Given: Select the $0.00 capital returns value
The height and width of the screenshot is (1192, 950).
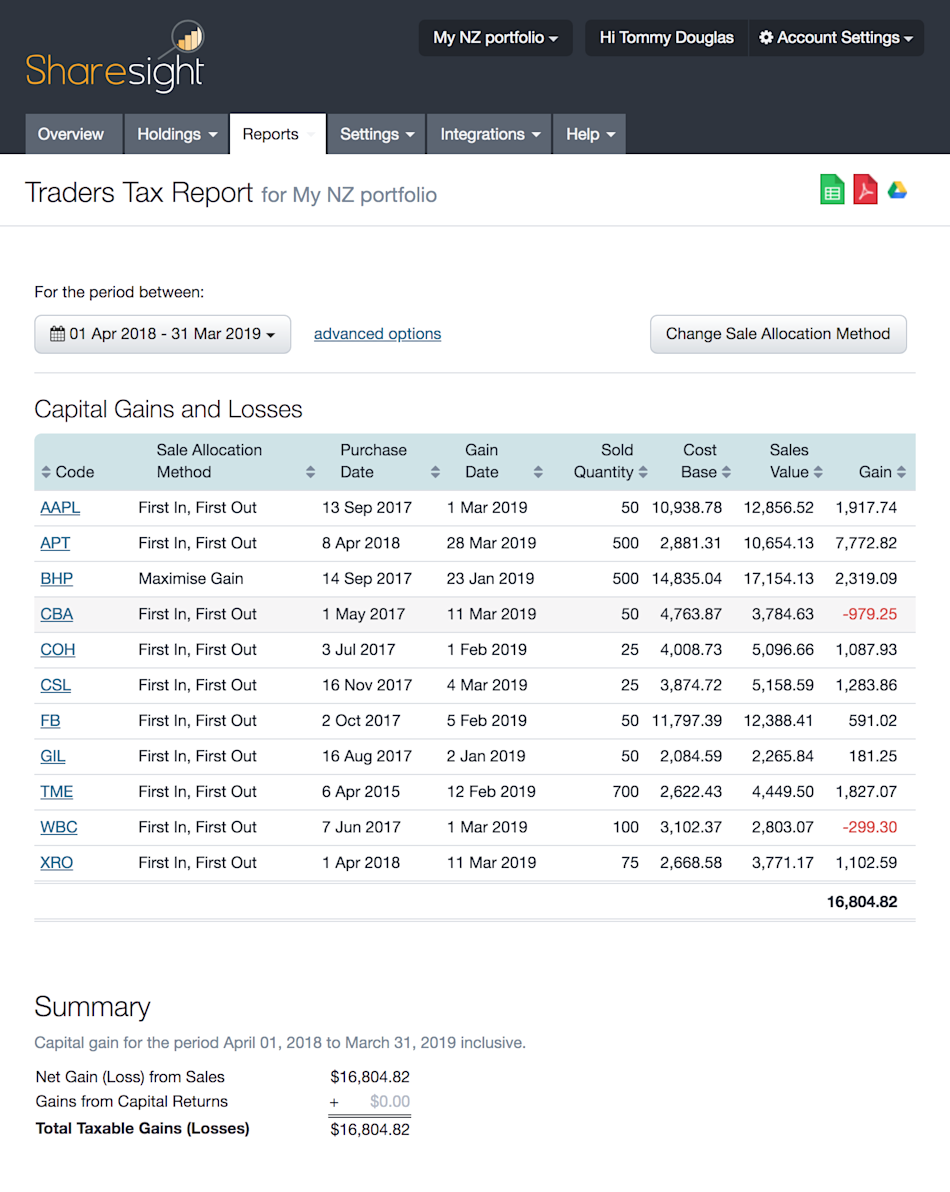Looking at the screenshot, I should 390,1101.
